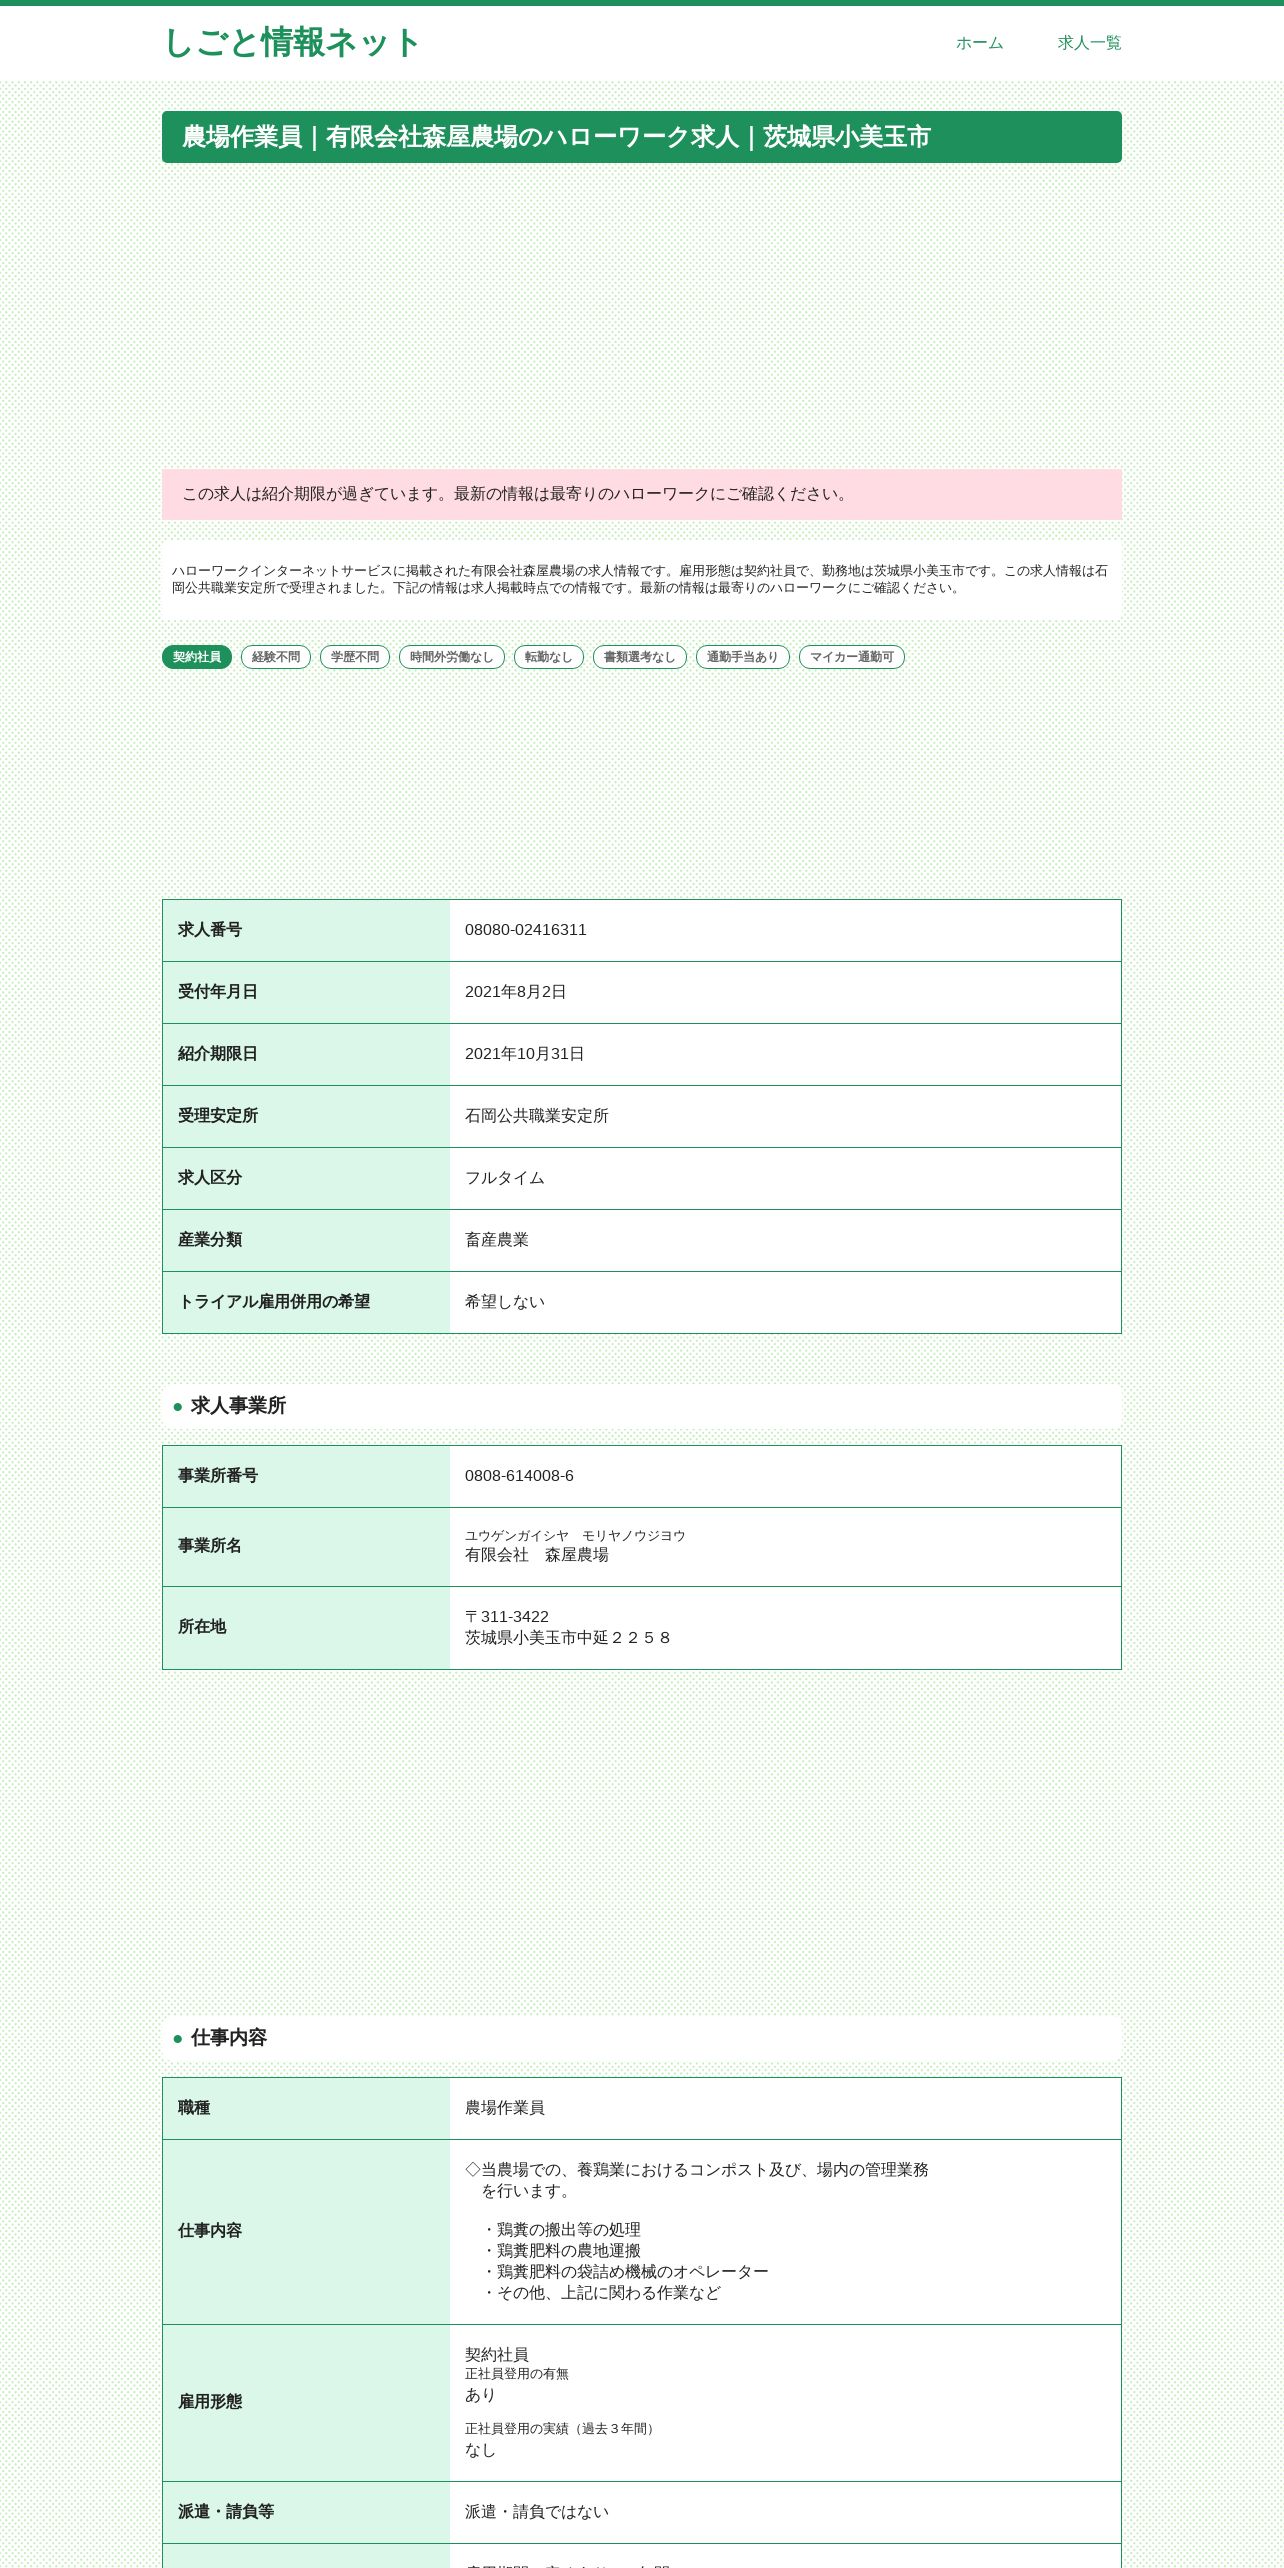
Task: Click the line 鶏糞肥料の袋詰め機械のオペレーター
Action: tap(625, 2272)
